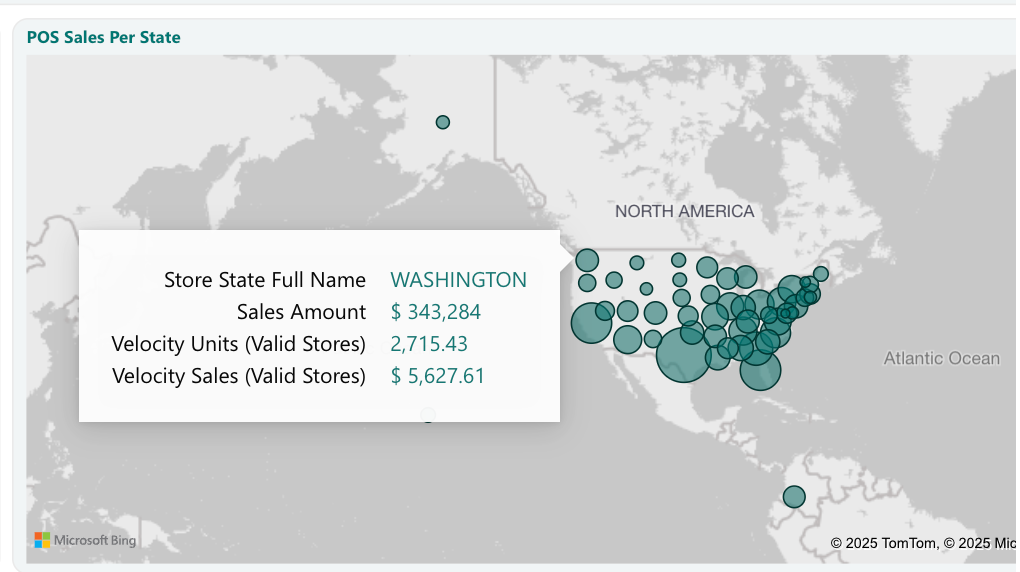1020x572 pixels.
Task: Select the largest bubble over Texas
Action: point(683,355)
